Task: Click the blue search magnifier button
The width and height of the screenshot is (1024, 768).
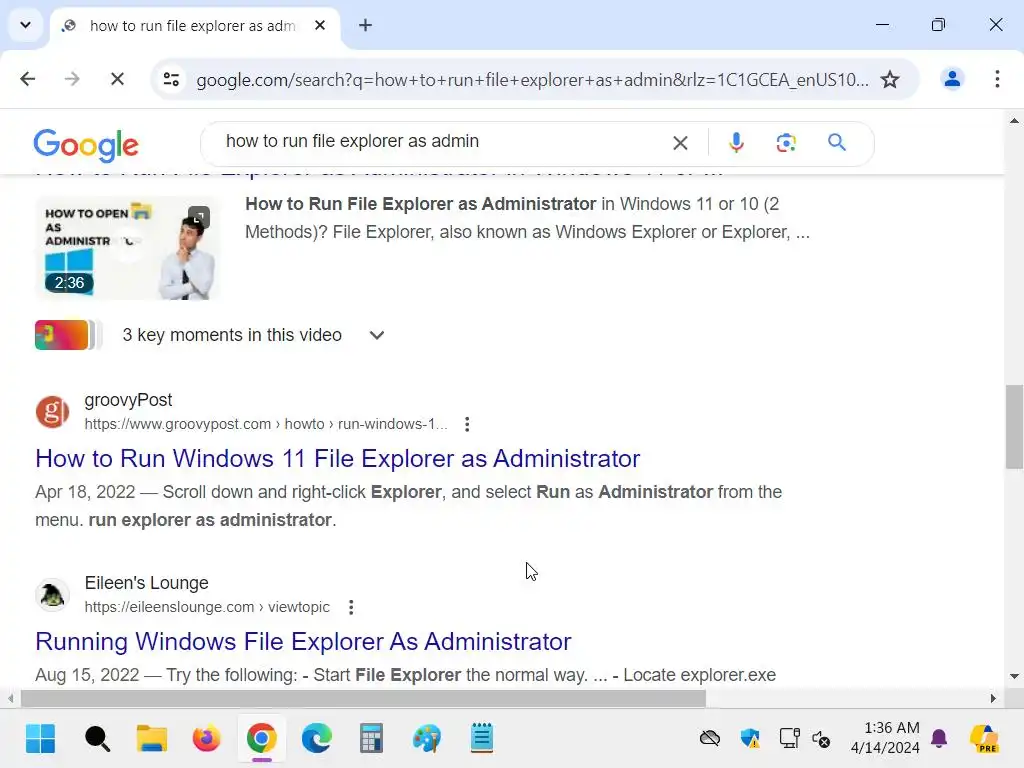Action: (x=837, y=142)
